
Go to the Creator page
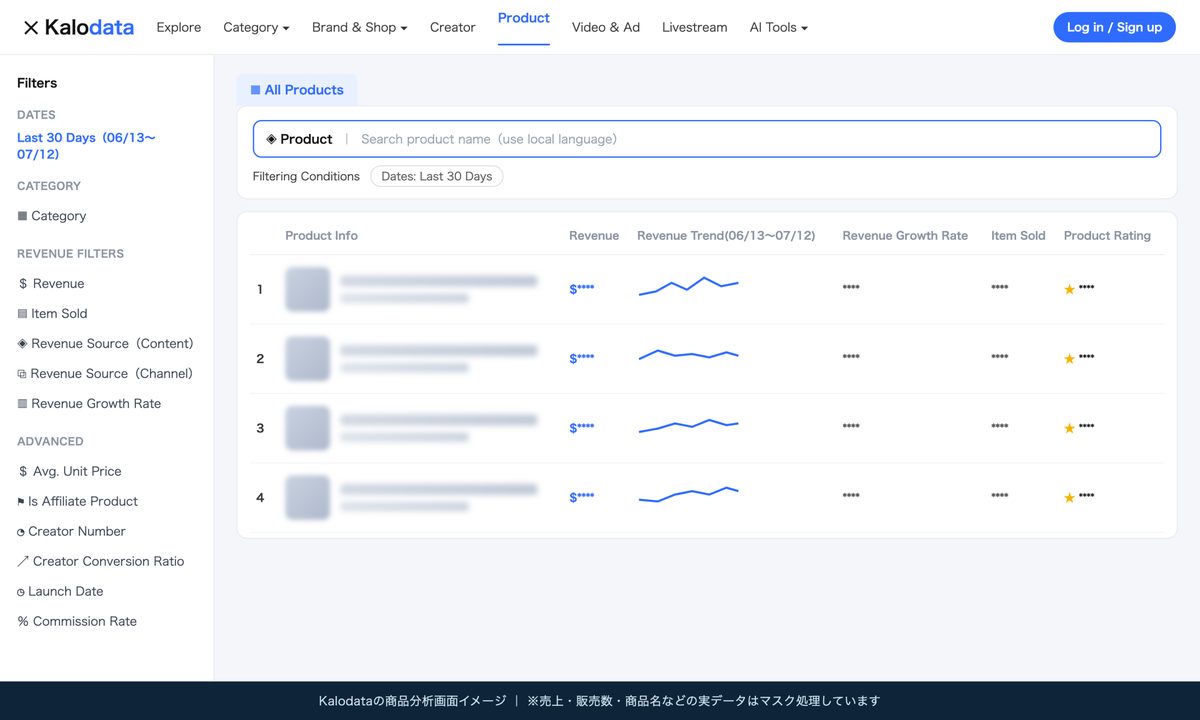point(453,27)
